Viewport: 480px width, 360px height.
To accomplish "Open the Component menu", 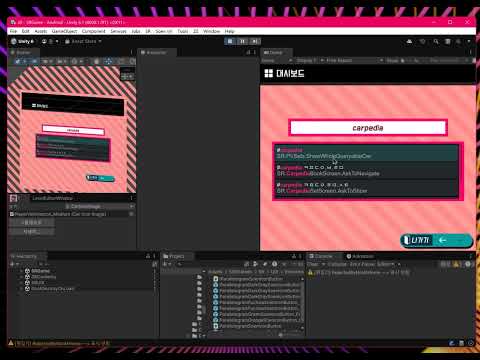I will pyautogui.click(x=93, y=31).
